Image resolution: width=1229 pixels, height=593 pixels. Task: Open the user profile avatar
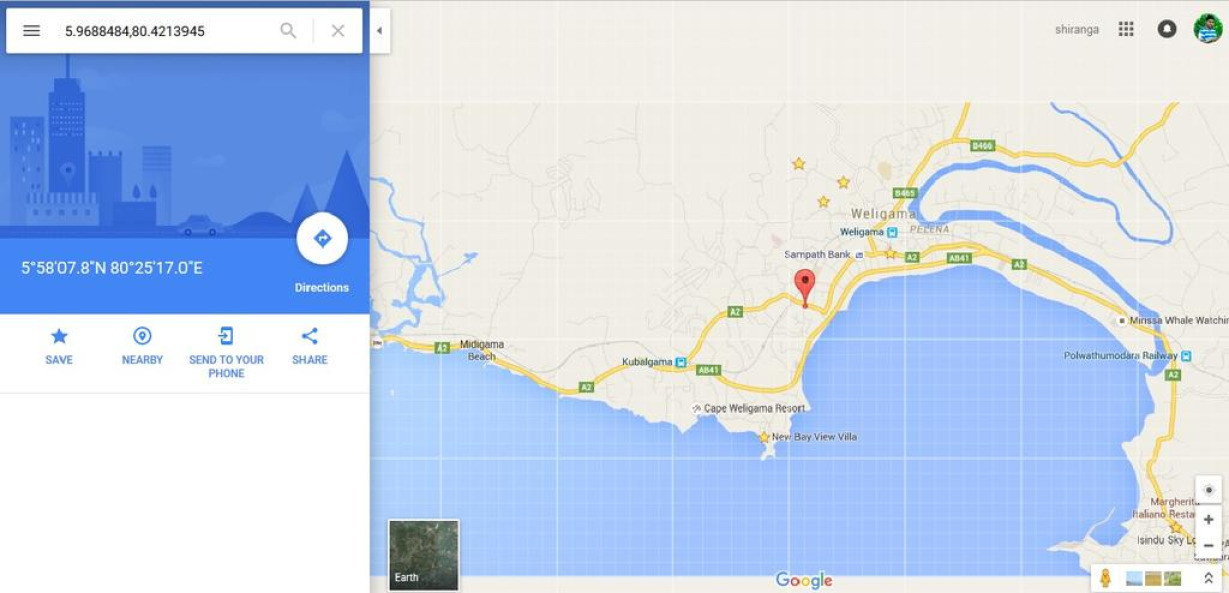1208,29
